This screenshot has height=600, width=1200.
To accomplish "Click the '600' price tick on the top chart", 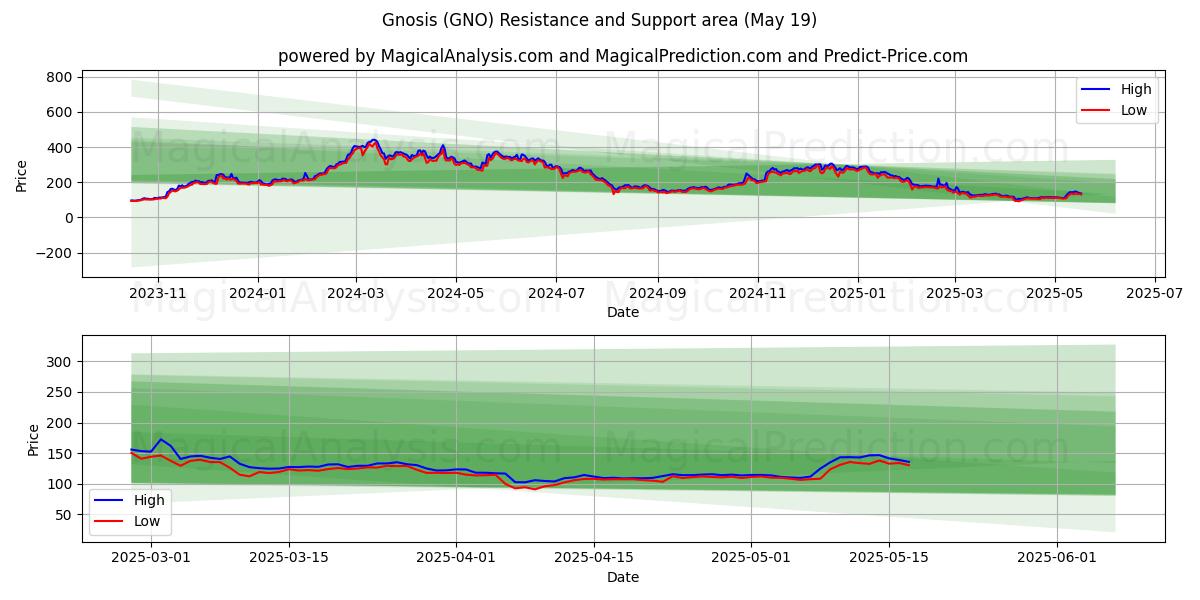I will (59, 112).
